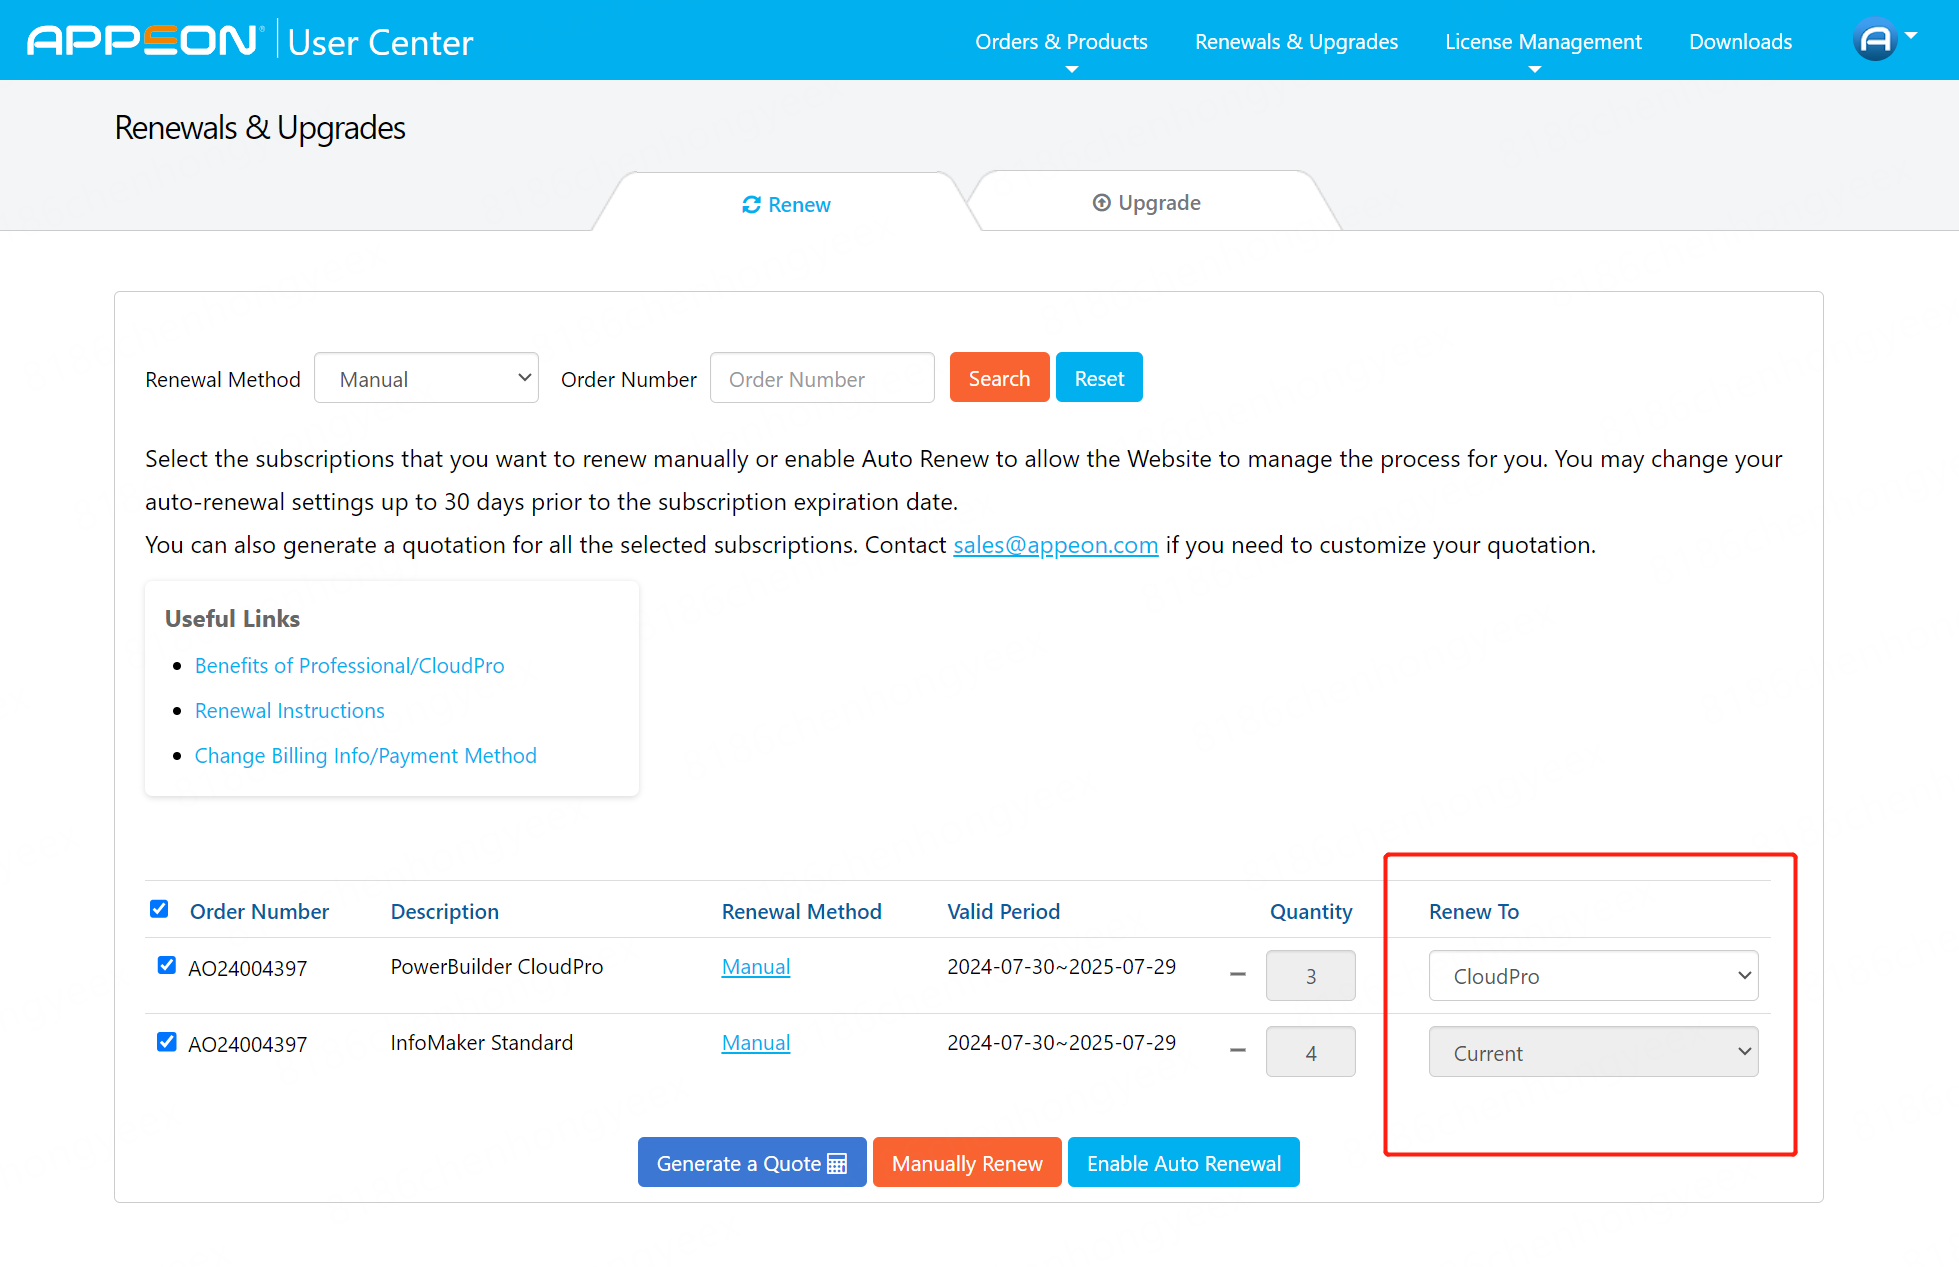
Task: Click the Description column header
Action: coord(444,912)
